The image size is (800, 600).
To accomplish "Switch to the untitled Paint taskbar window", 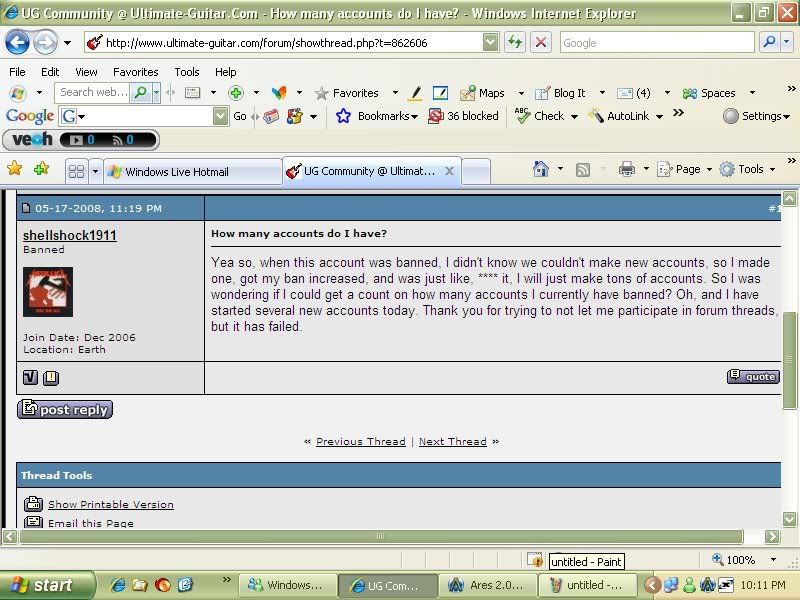I will (587, 585).
